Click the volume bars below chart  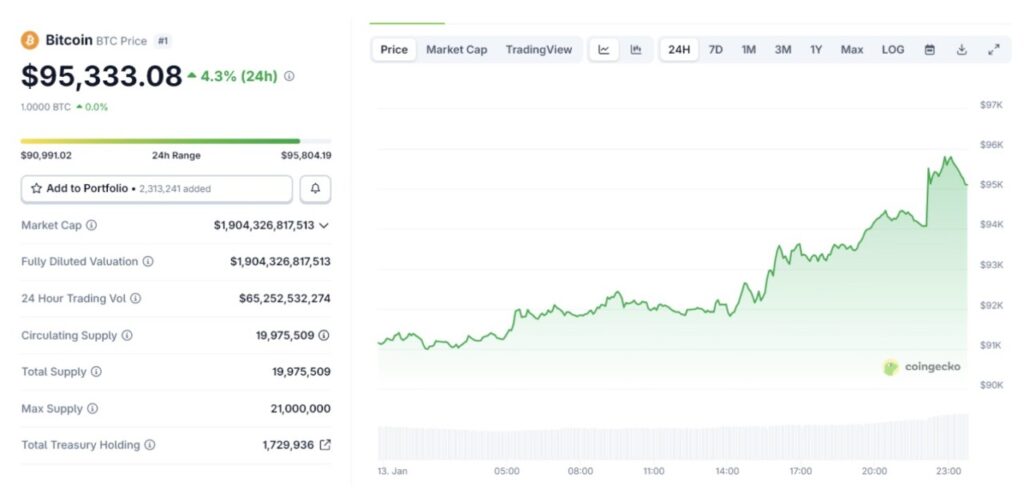672,443
